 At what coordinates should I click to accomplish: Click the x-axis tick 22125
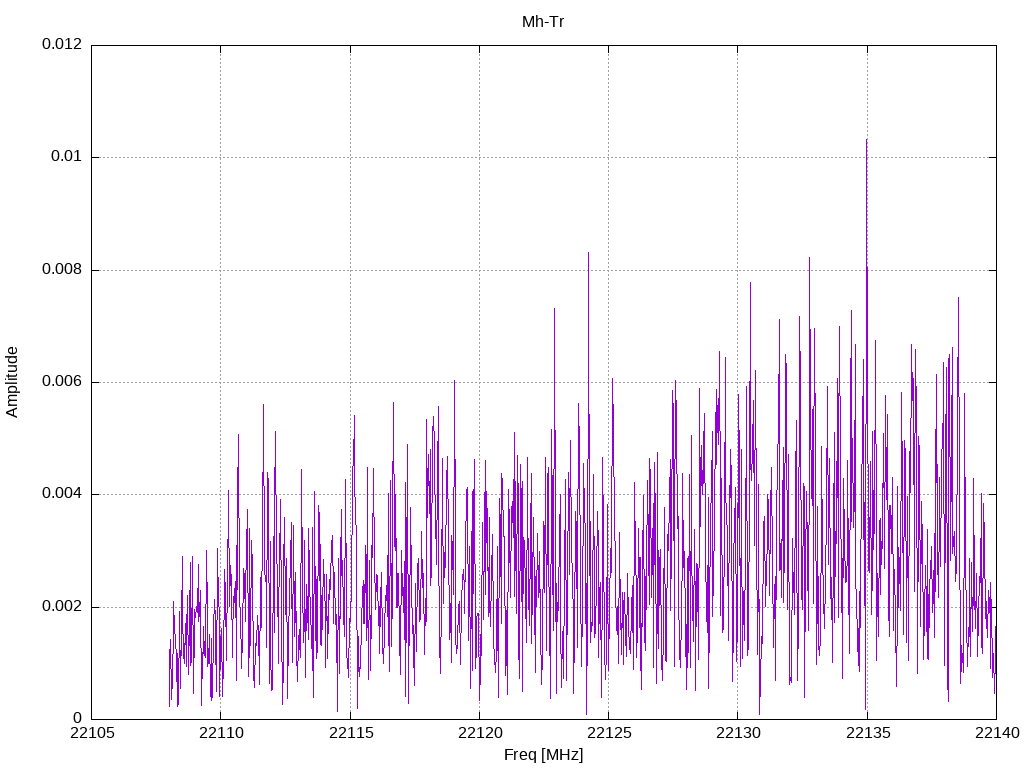(x=609, y=733)
